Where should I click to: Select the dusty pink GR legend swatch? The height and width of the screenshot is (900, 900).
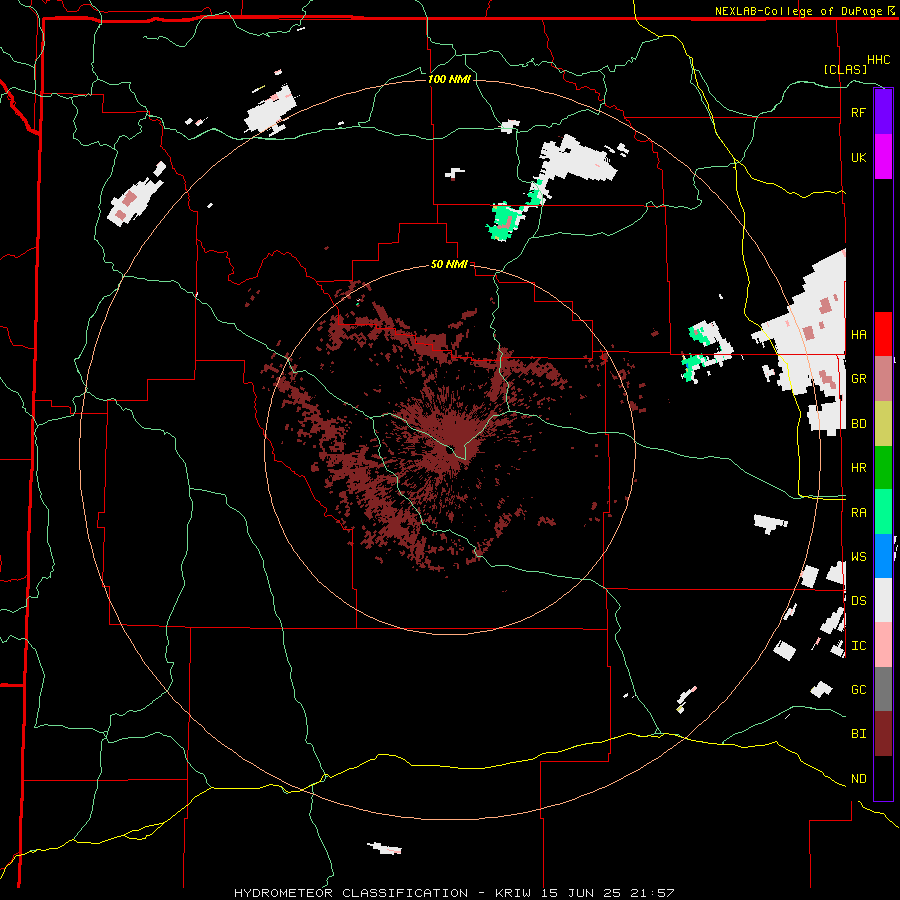click(883, 379)
